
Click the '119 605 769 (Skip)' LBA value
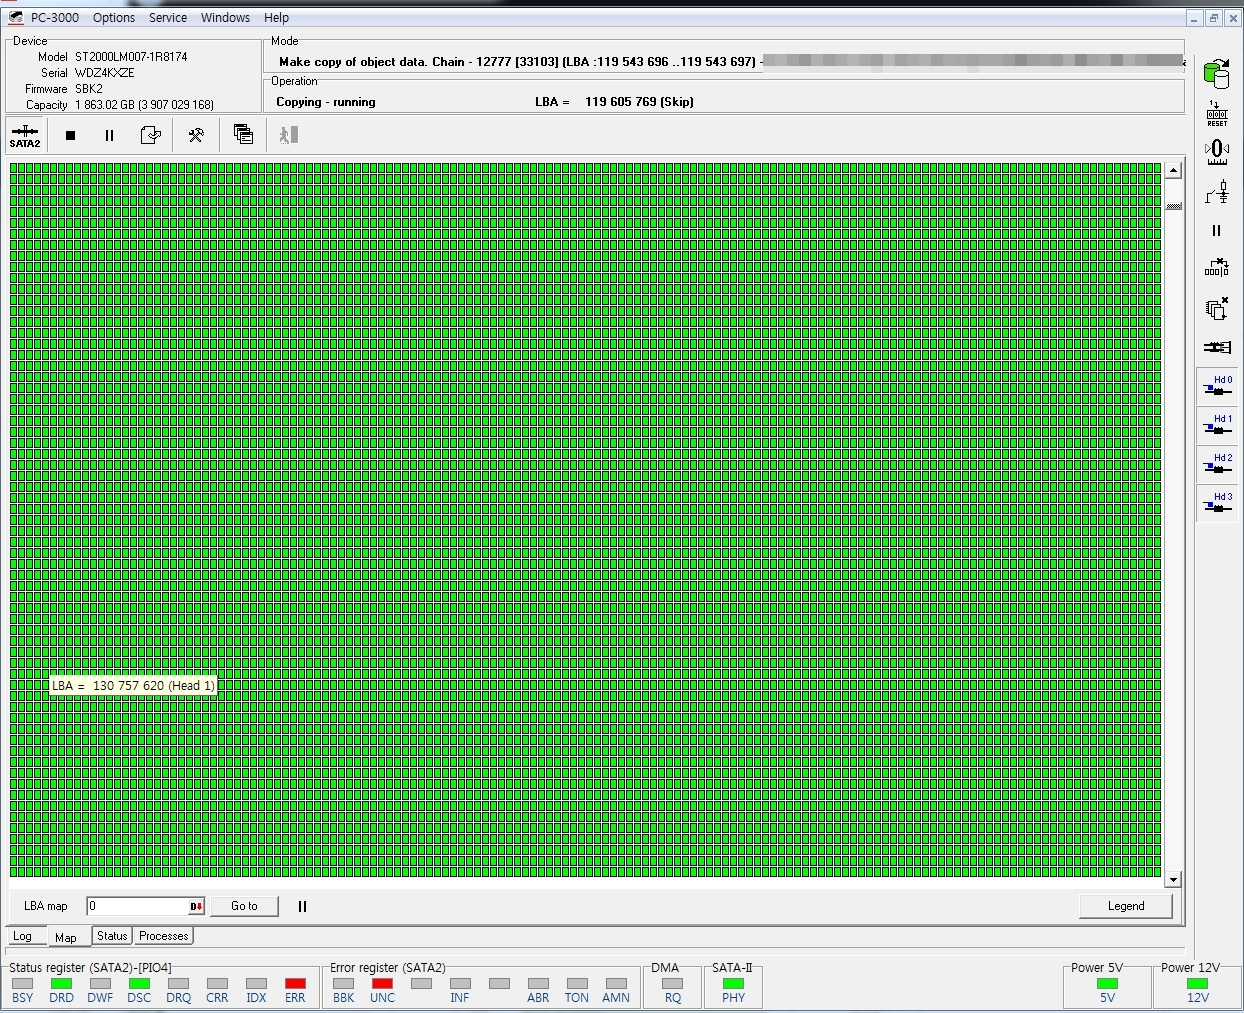[639, 102]
